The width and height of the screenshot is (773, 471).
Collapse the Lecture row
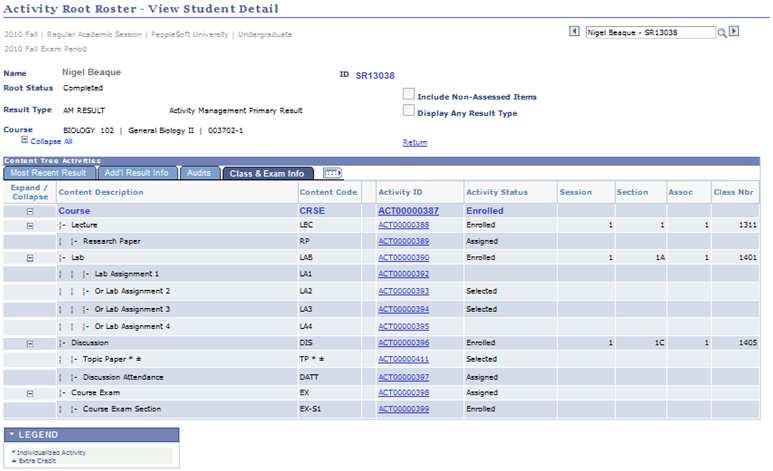[30, 225]
